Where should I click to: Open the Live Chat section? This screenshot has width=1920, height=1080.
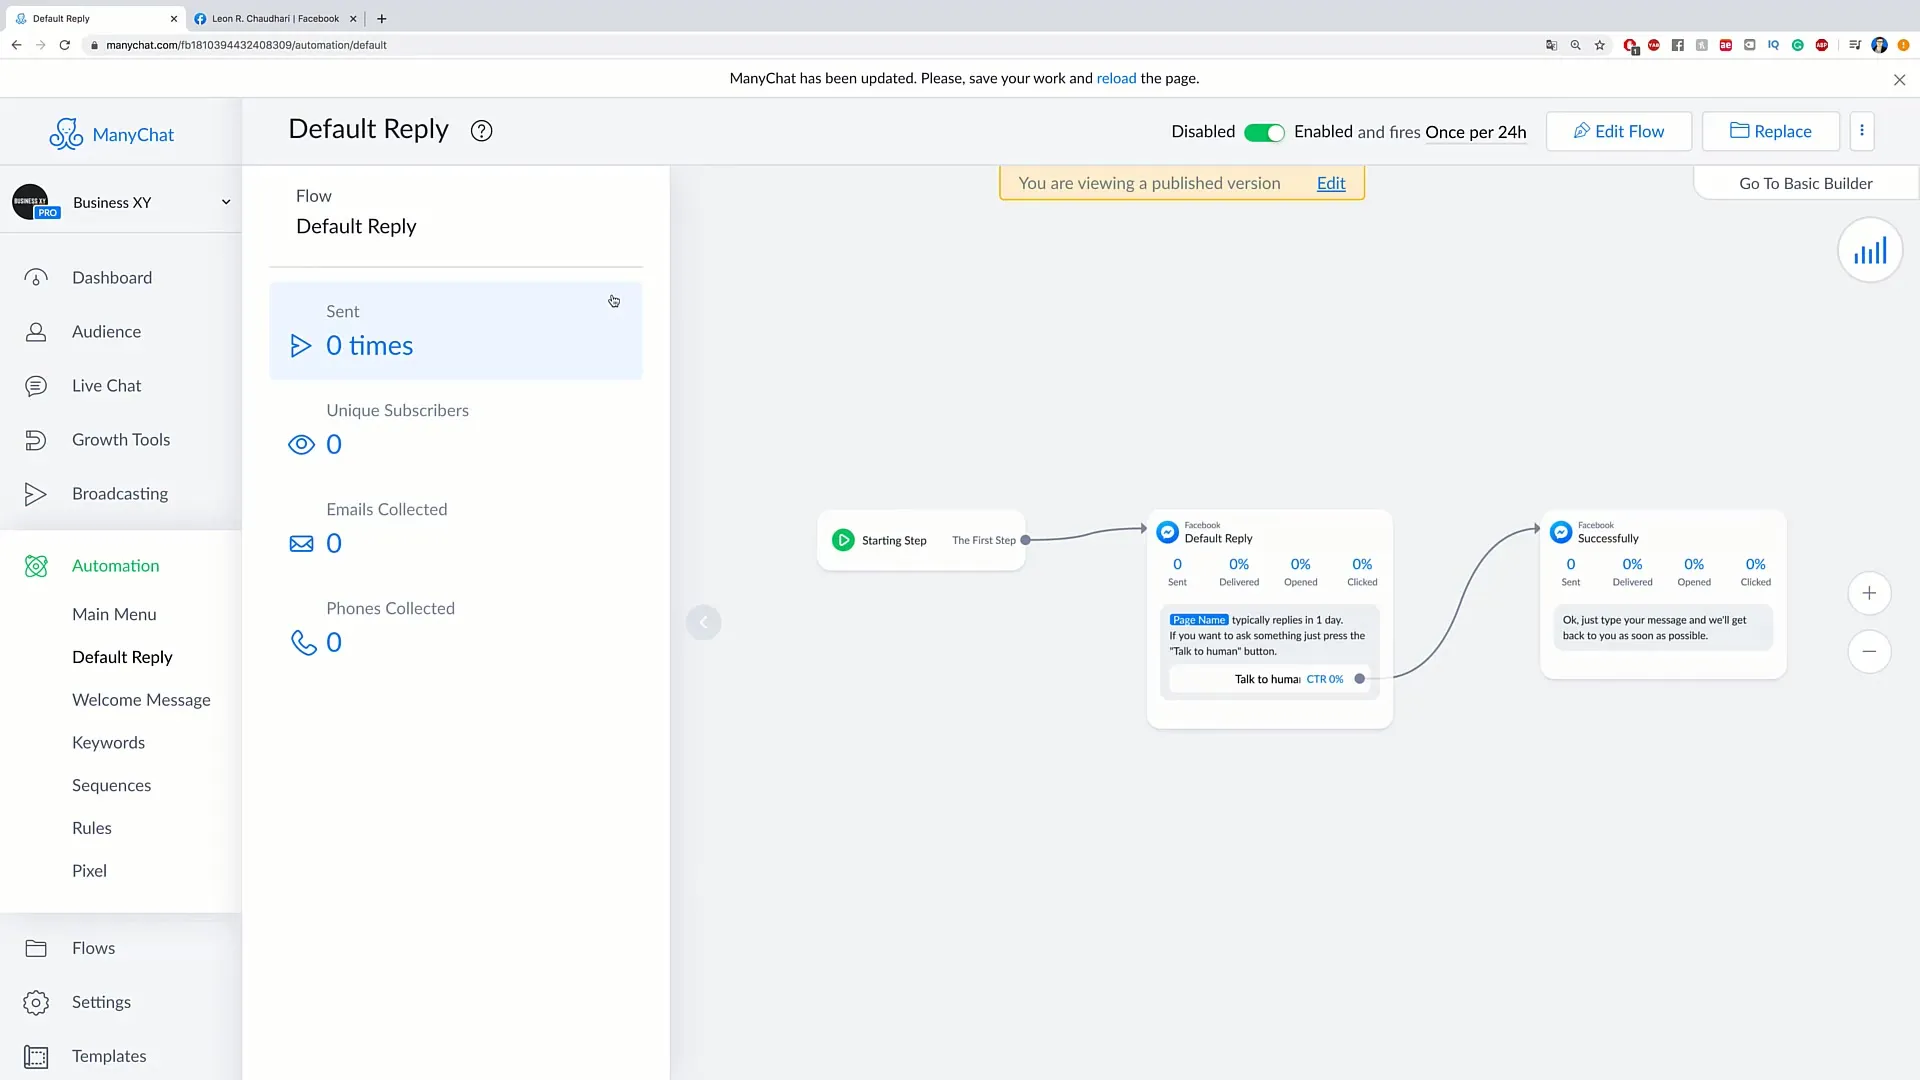[106, 386]
